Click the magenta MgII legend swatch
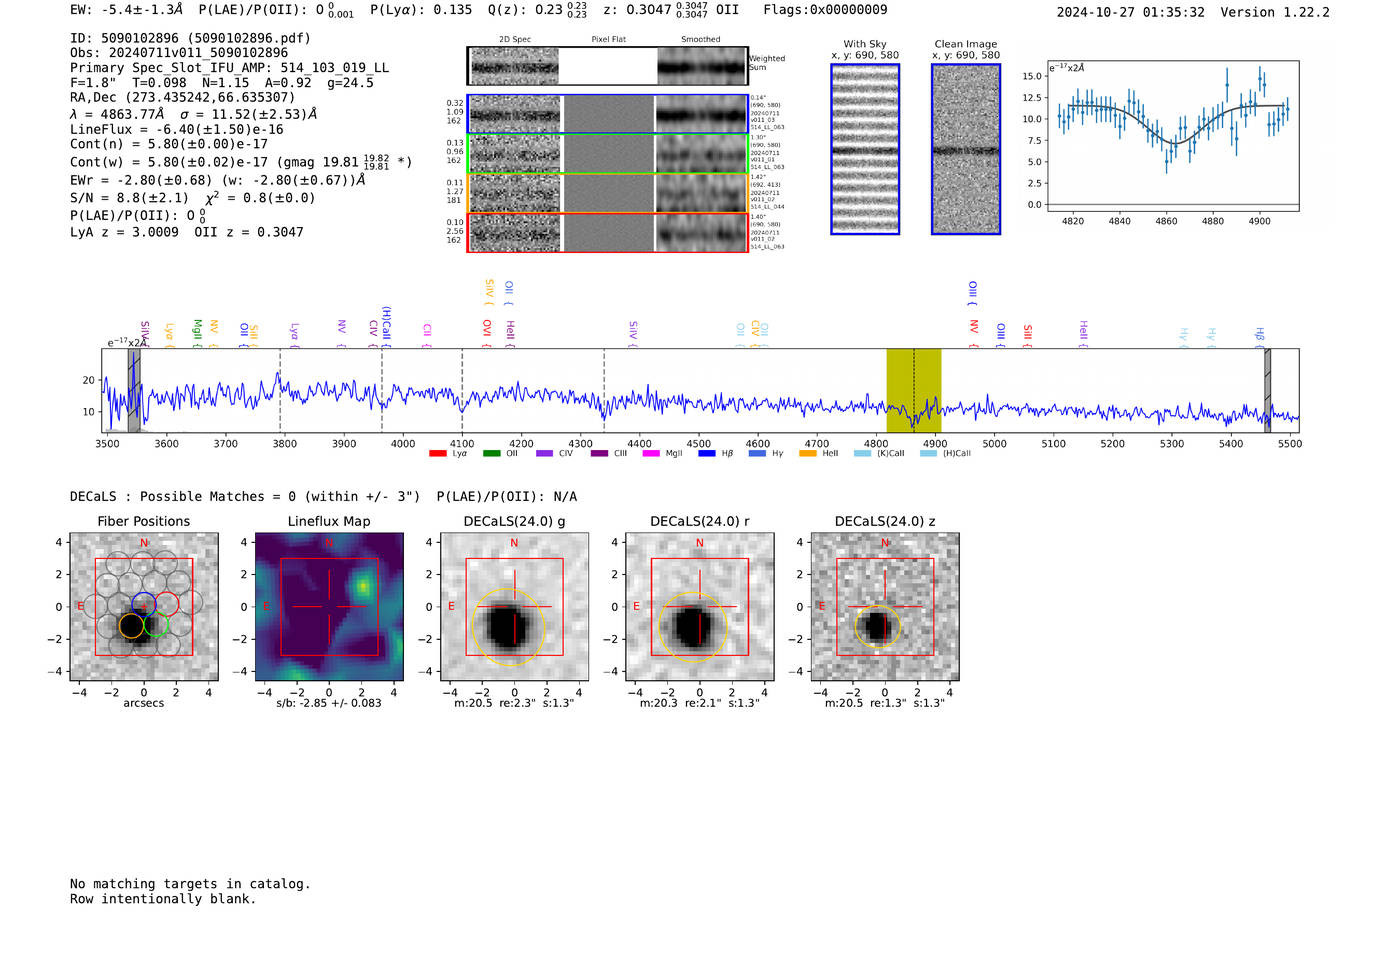 coord(651,454)
